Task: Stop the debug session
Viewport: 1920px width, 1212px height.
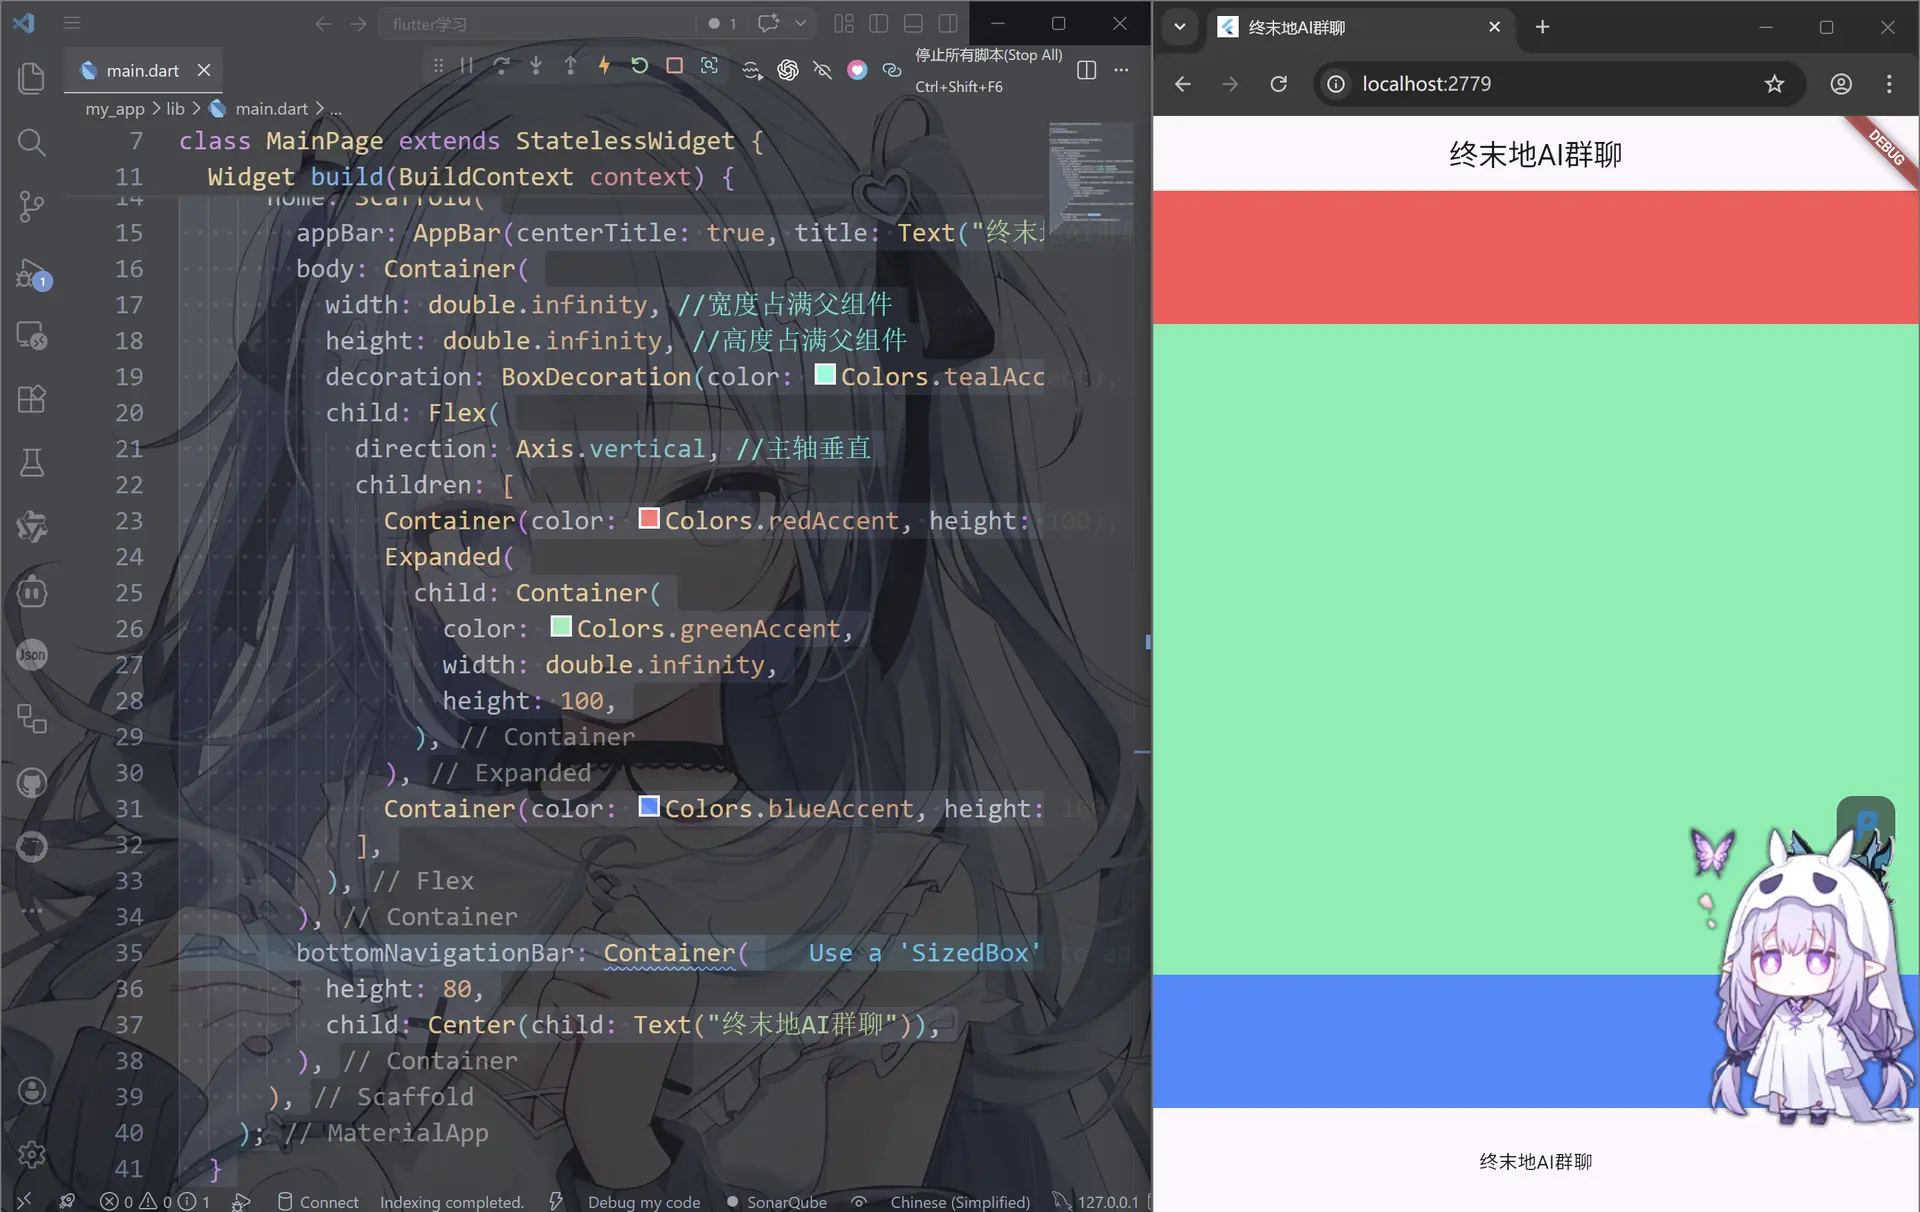Action: click(x=675, y=66)
